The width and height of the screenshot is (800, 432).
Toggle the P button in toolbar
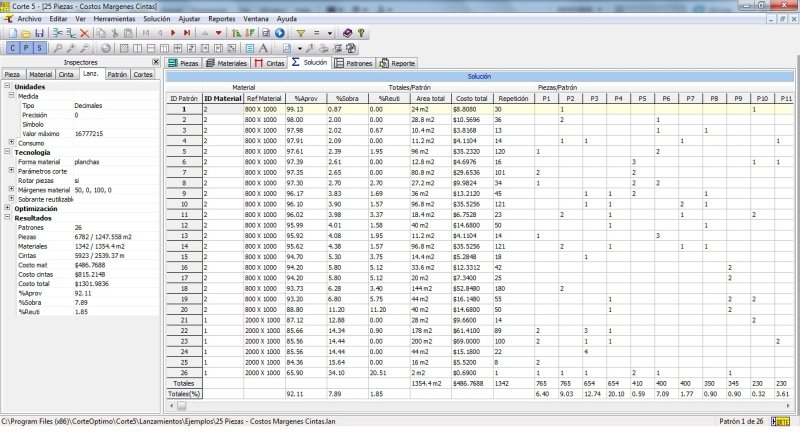point(24,48)
